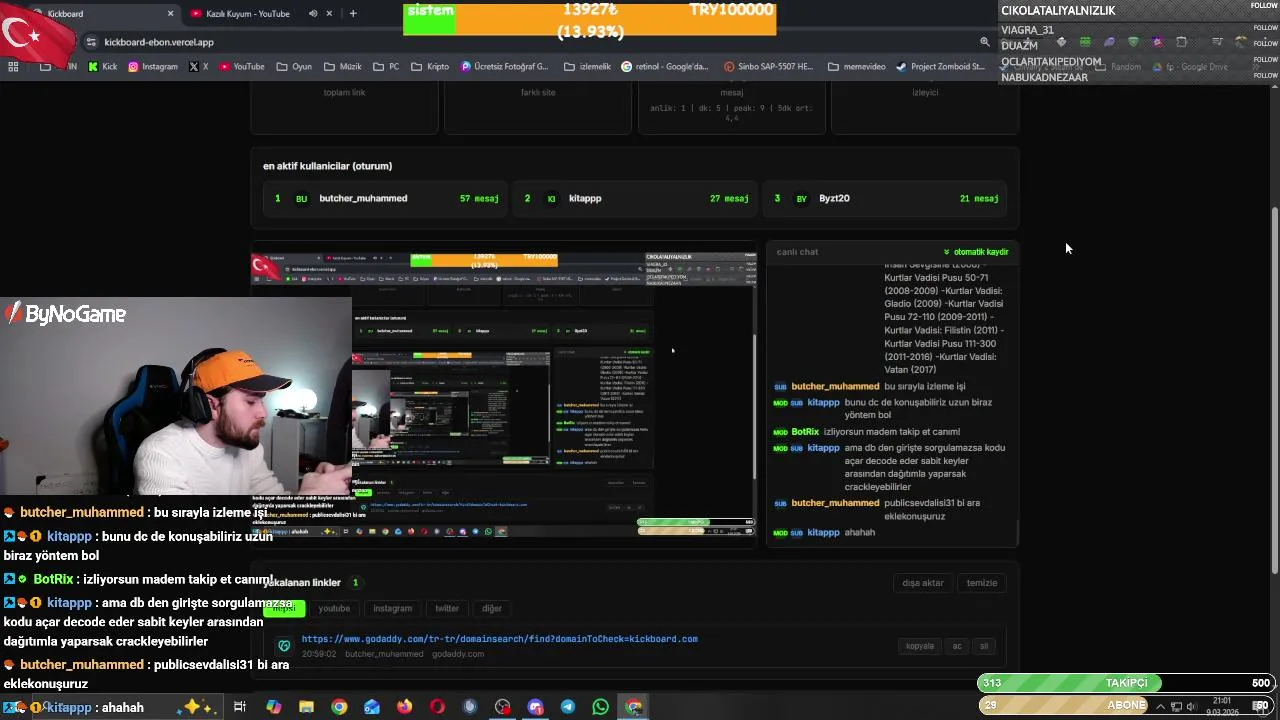This screenshot has width=1280, height=720.
Task: Click the sistem progress bar at top
Action: click(x=590, y=20)
